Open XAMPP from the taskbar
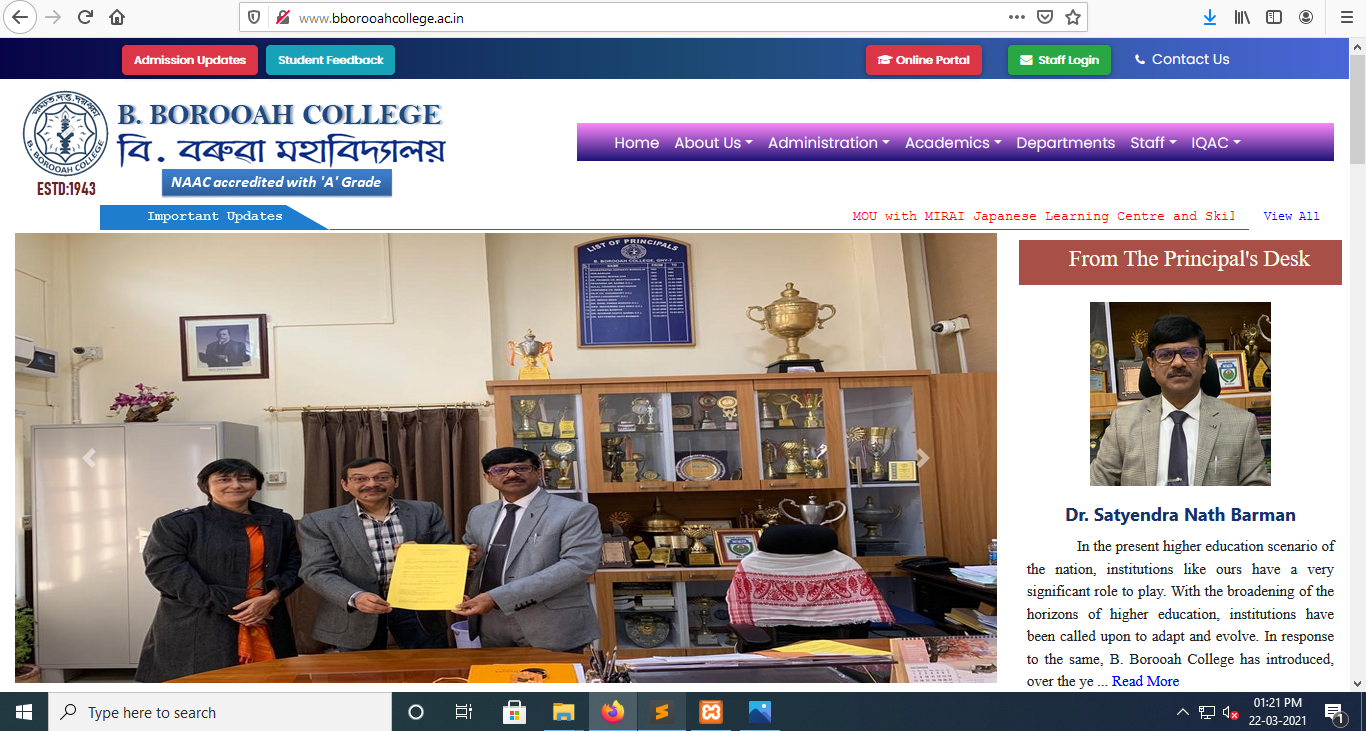The height and width of the screenshot is (731, 1366). pyautogui.click(x=711, y=712)
